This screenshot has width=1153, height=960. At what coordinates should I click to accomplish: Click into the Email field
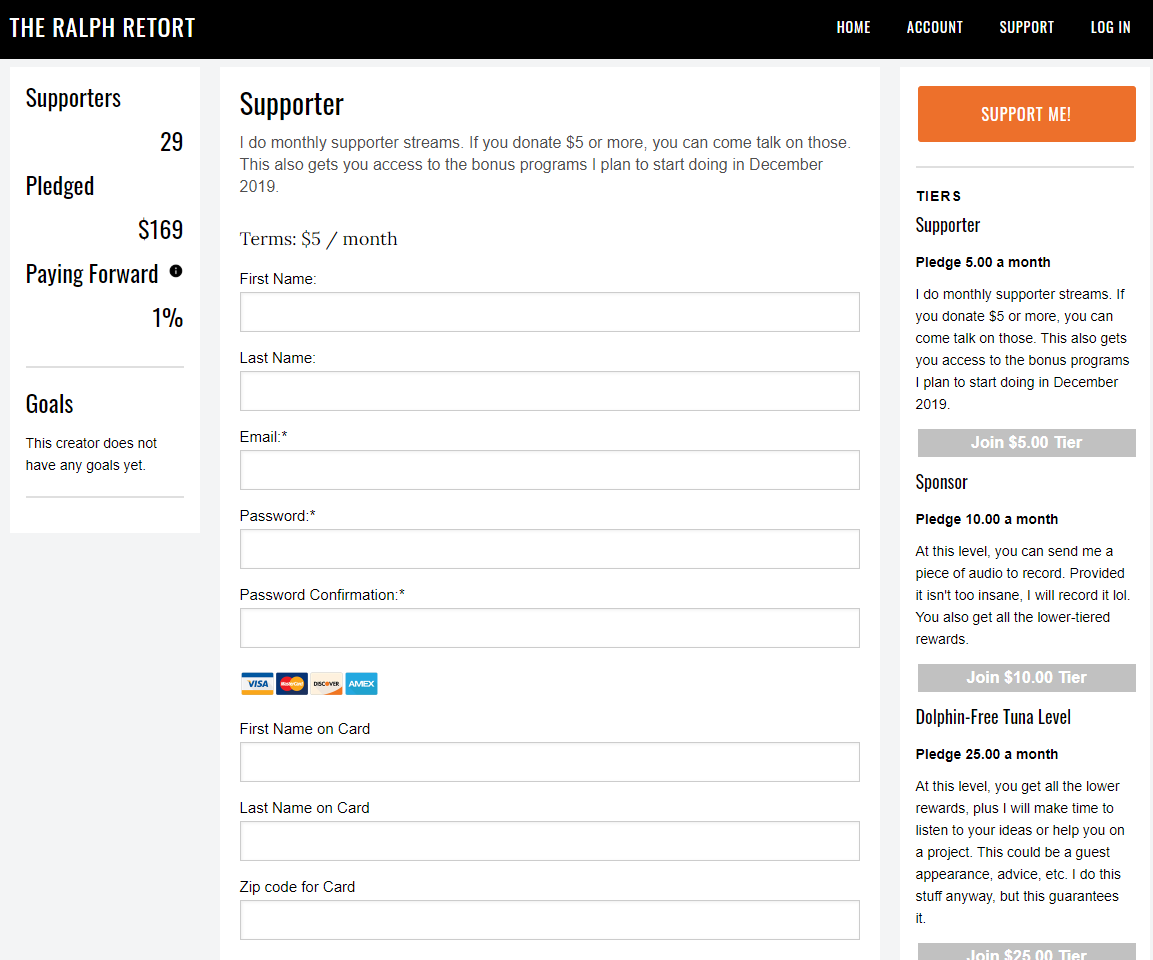click(549, 470)
